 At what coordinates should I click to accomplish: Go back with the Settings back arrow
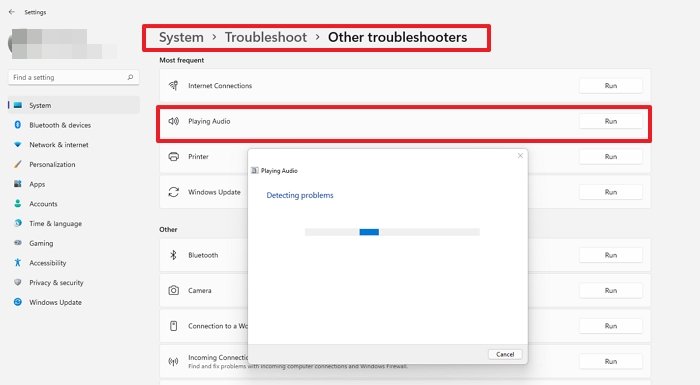coord(12,12)
